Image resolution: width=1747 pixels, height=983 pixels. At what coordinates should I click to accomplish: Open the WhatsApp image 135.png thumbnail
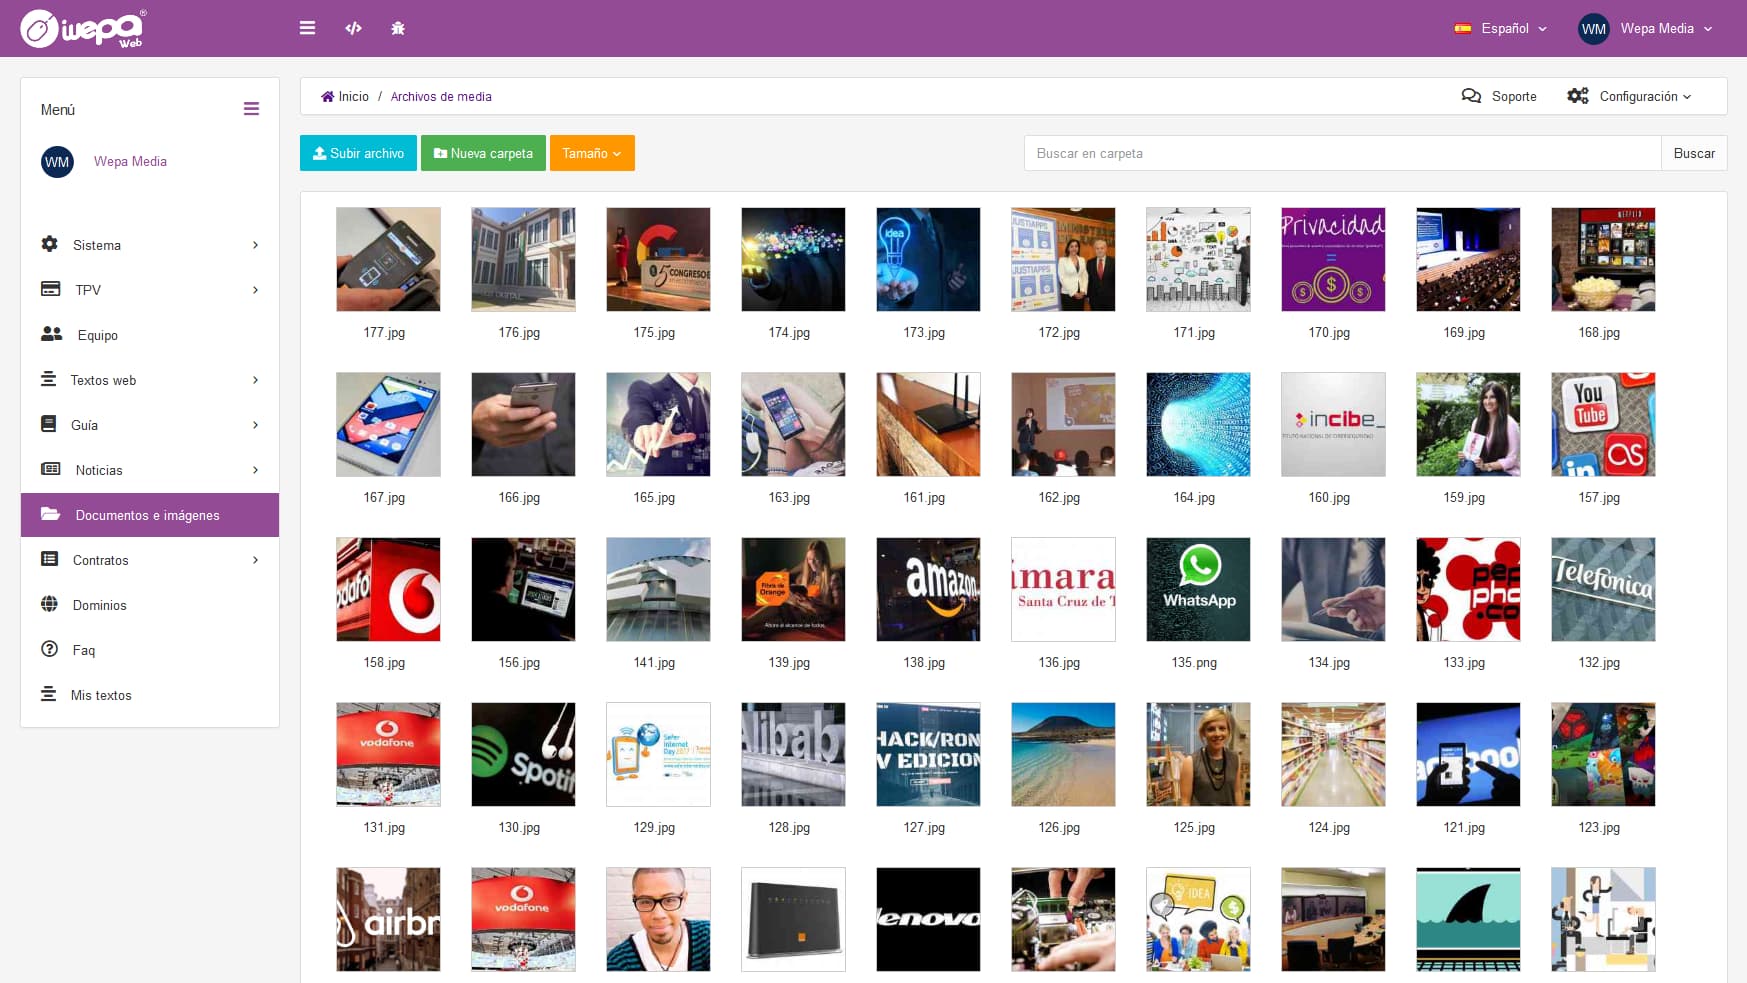(x=1198, y=589)
